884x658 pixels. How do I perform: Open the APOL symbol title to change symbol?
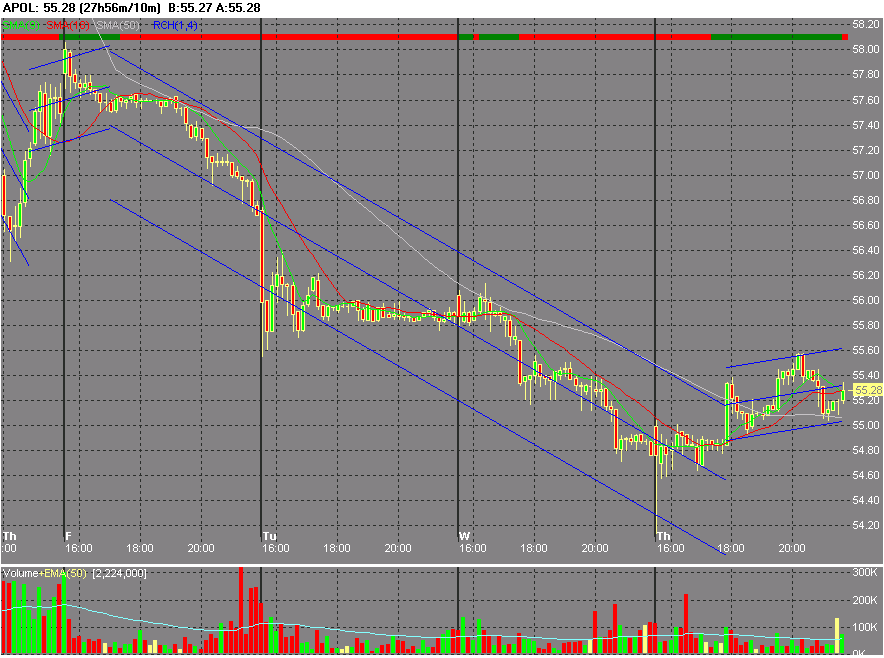coord(20,7)
